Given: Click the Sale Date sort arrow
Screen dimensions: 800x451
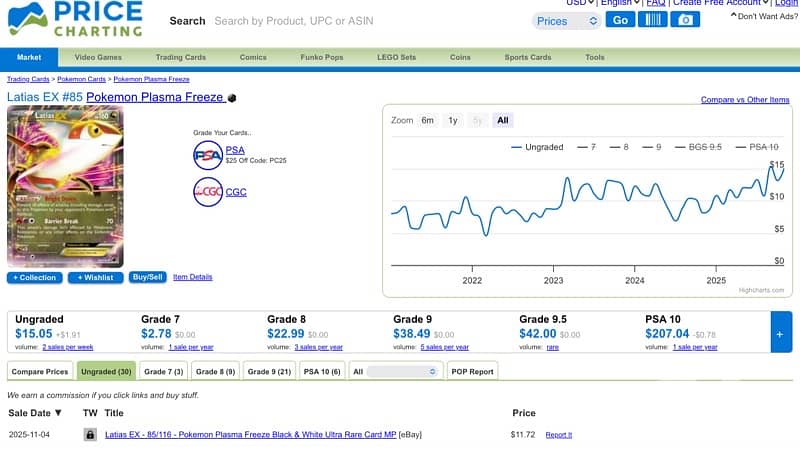Looking at the screenshot, I should (58, 412).
